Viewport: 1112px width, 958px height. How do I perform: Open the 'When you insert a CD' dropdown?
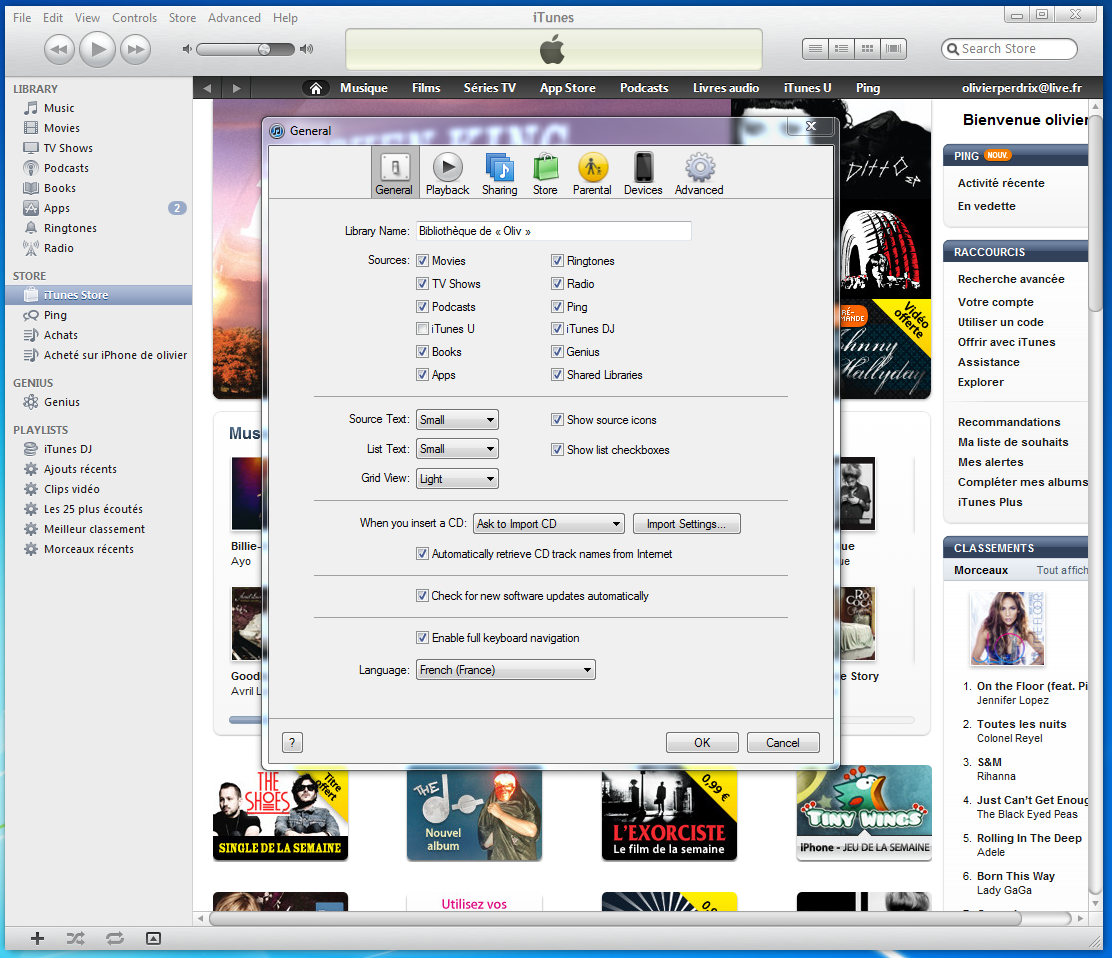click(548, 523)
